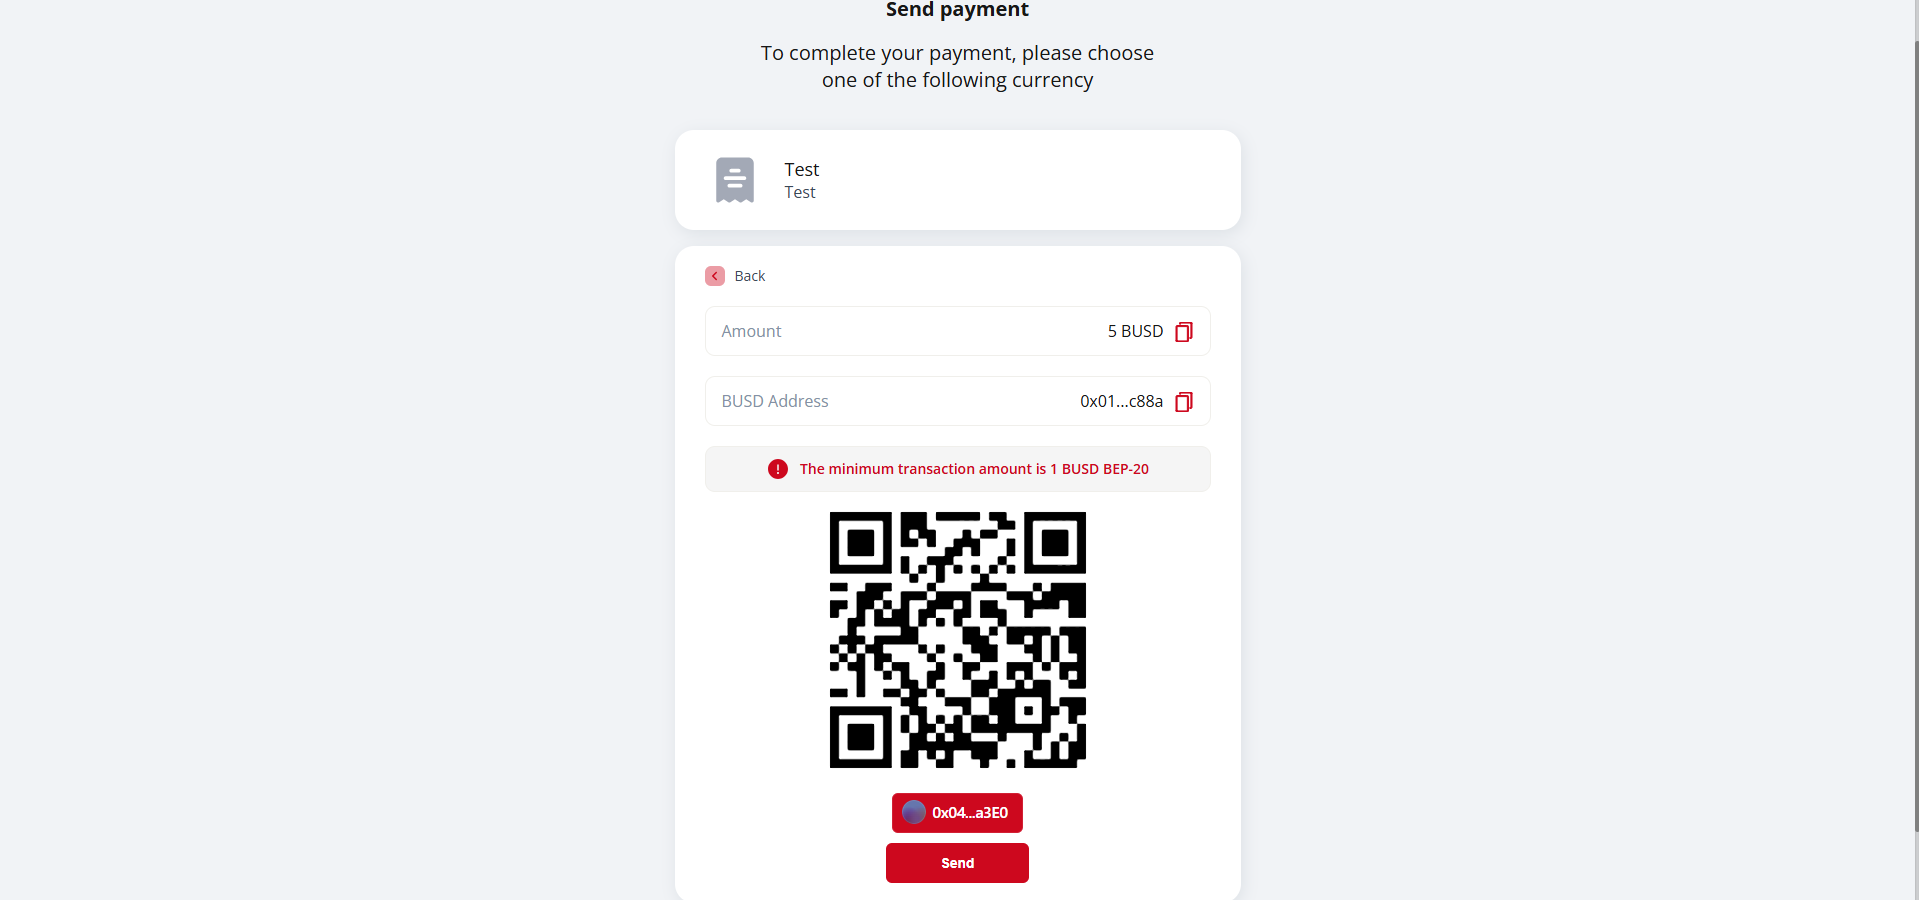The width and height of the screenshot is (1919, 900).
Task: Click the pink back arrow icon
Action: (715, 276)
